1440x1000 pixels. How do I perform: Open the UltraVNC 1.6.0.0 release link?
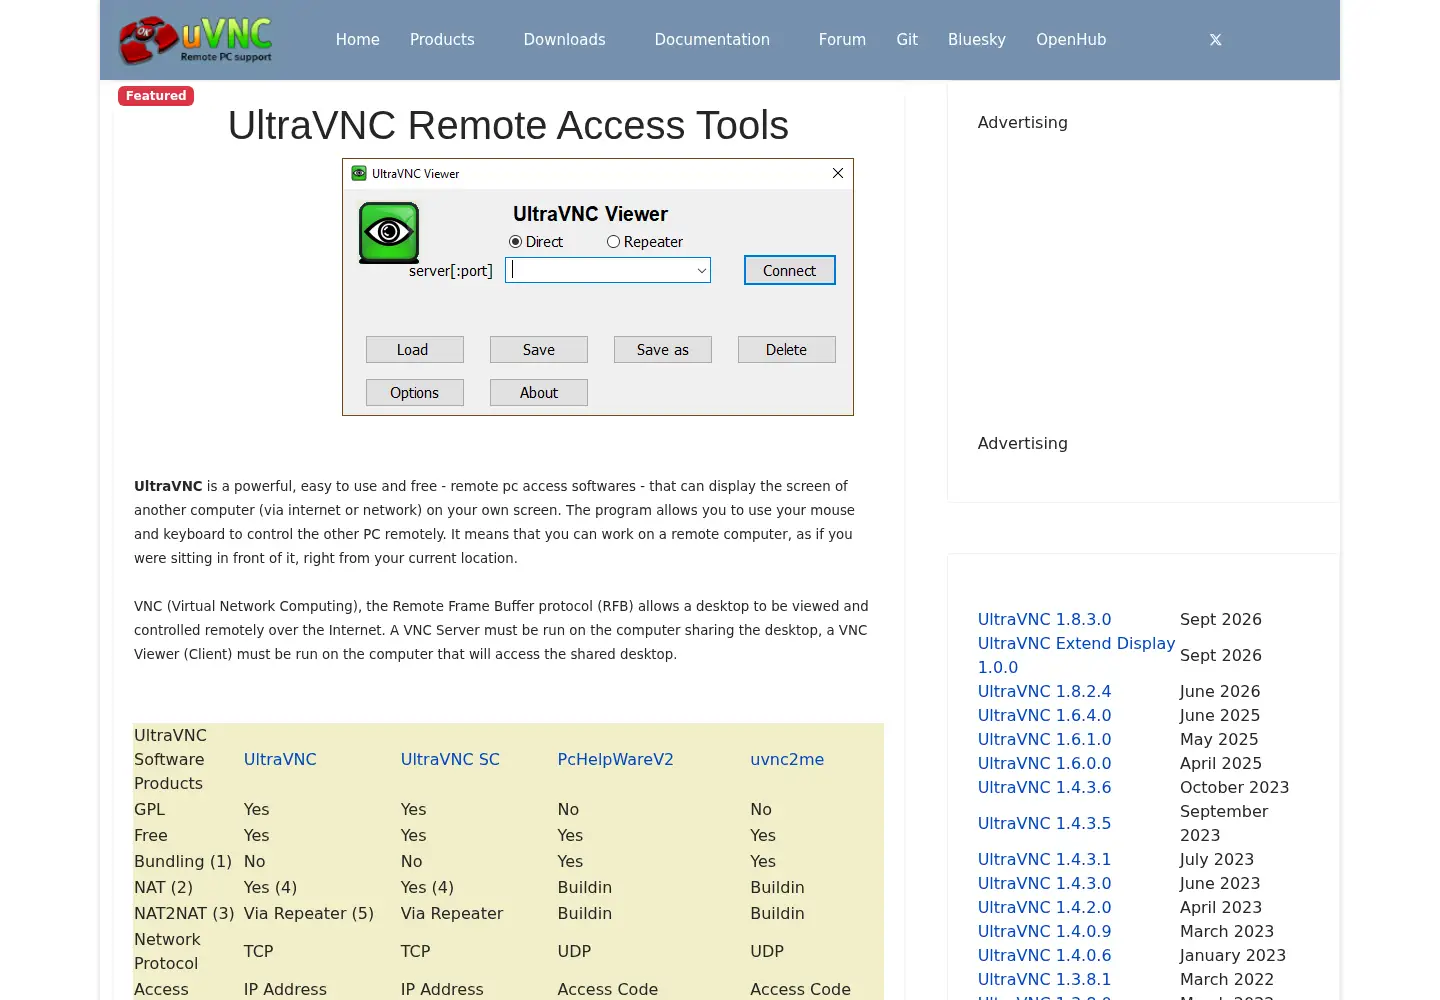[x=1044, y=763]
